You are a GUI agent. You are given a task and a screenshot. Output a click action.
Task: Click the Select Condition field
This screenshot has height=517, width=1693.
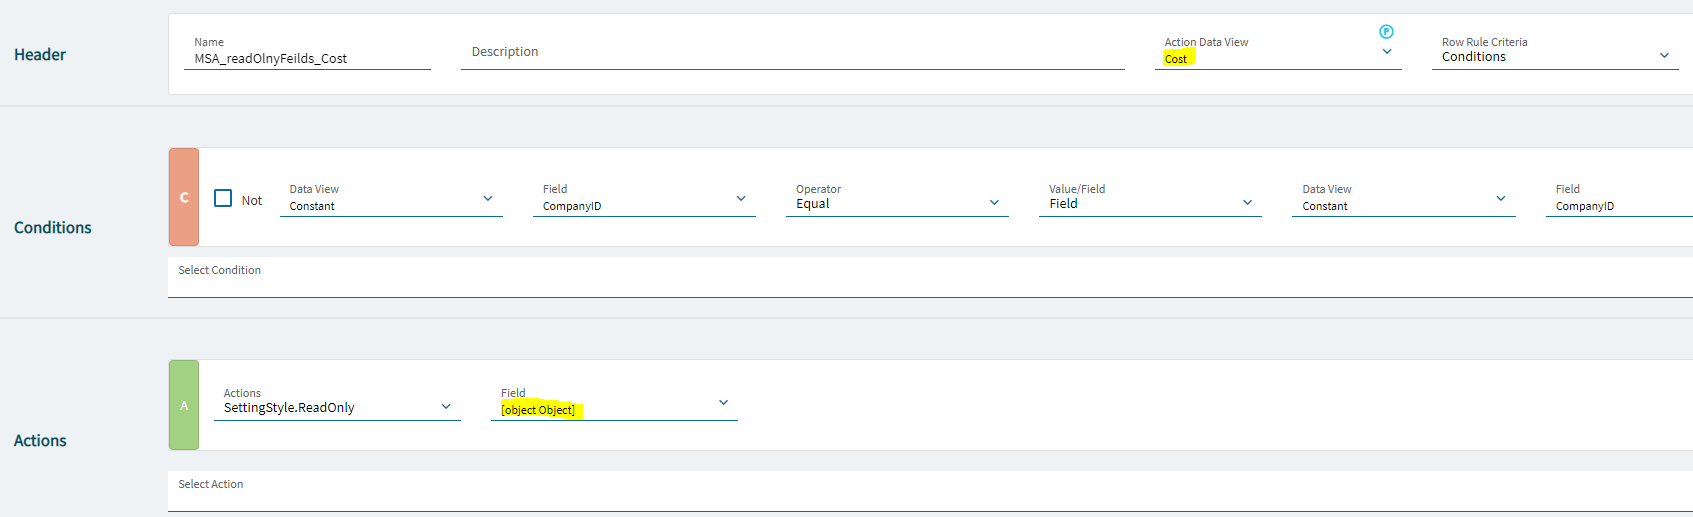pos(930,277)
